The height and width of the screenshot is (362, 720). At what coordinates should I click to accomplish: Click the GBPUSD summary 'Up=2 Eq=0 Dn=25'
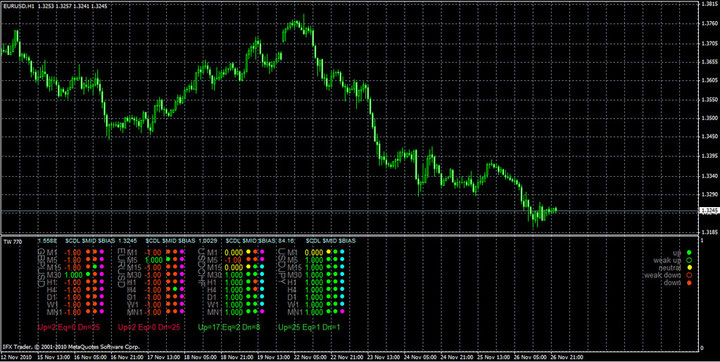(68, 327)
